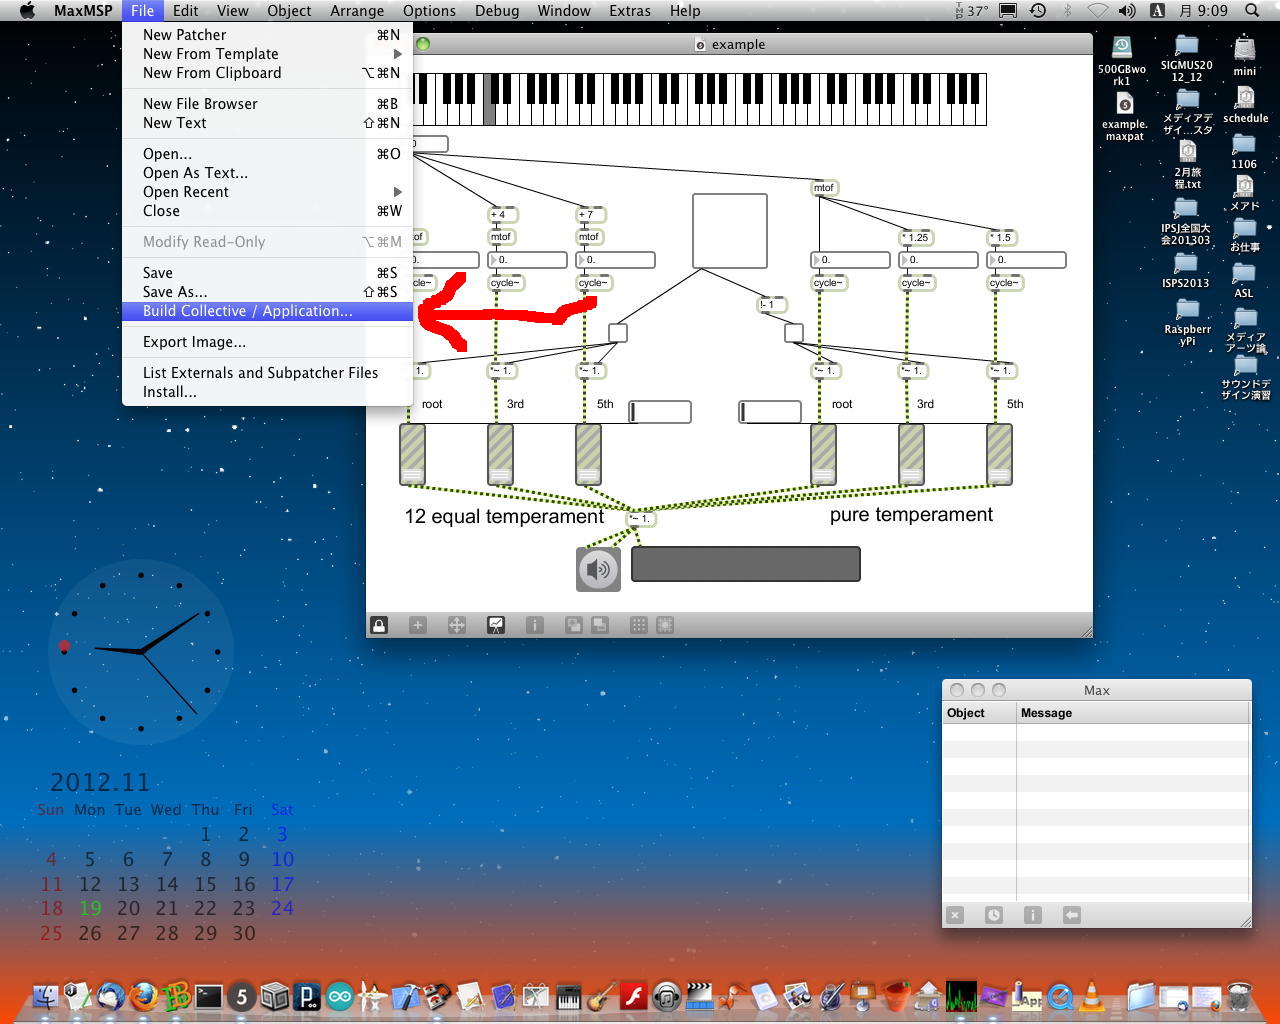Toggle the left small checkbox in patcher

618,333
